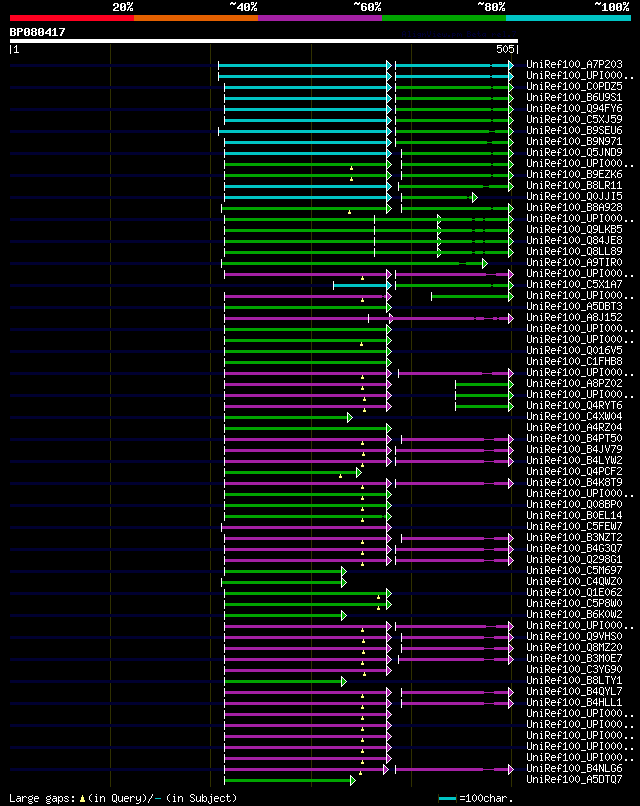Click the purple ~60% score legend bar
Image resolution: width=640 pixels, height=806 pixels.
(320, 18)
